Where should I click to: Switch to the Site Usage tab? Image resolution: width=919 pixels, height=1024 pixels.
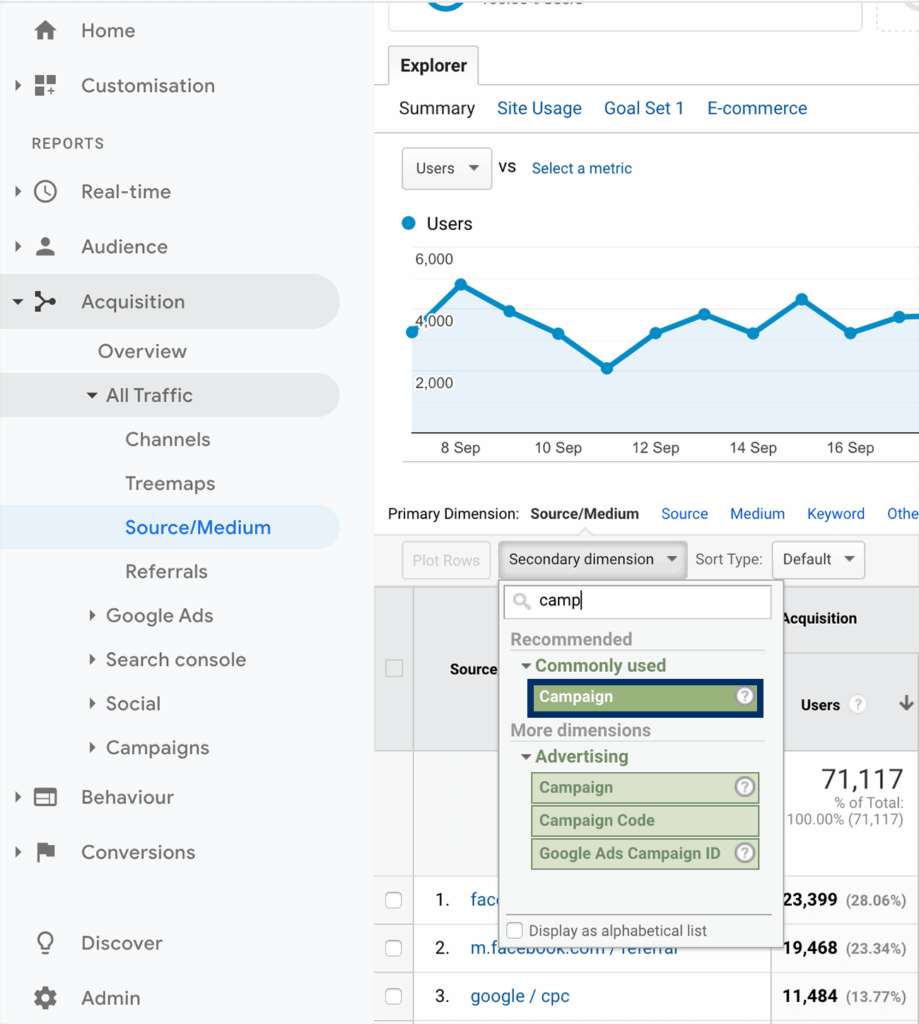539,108
